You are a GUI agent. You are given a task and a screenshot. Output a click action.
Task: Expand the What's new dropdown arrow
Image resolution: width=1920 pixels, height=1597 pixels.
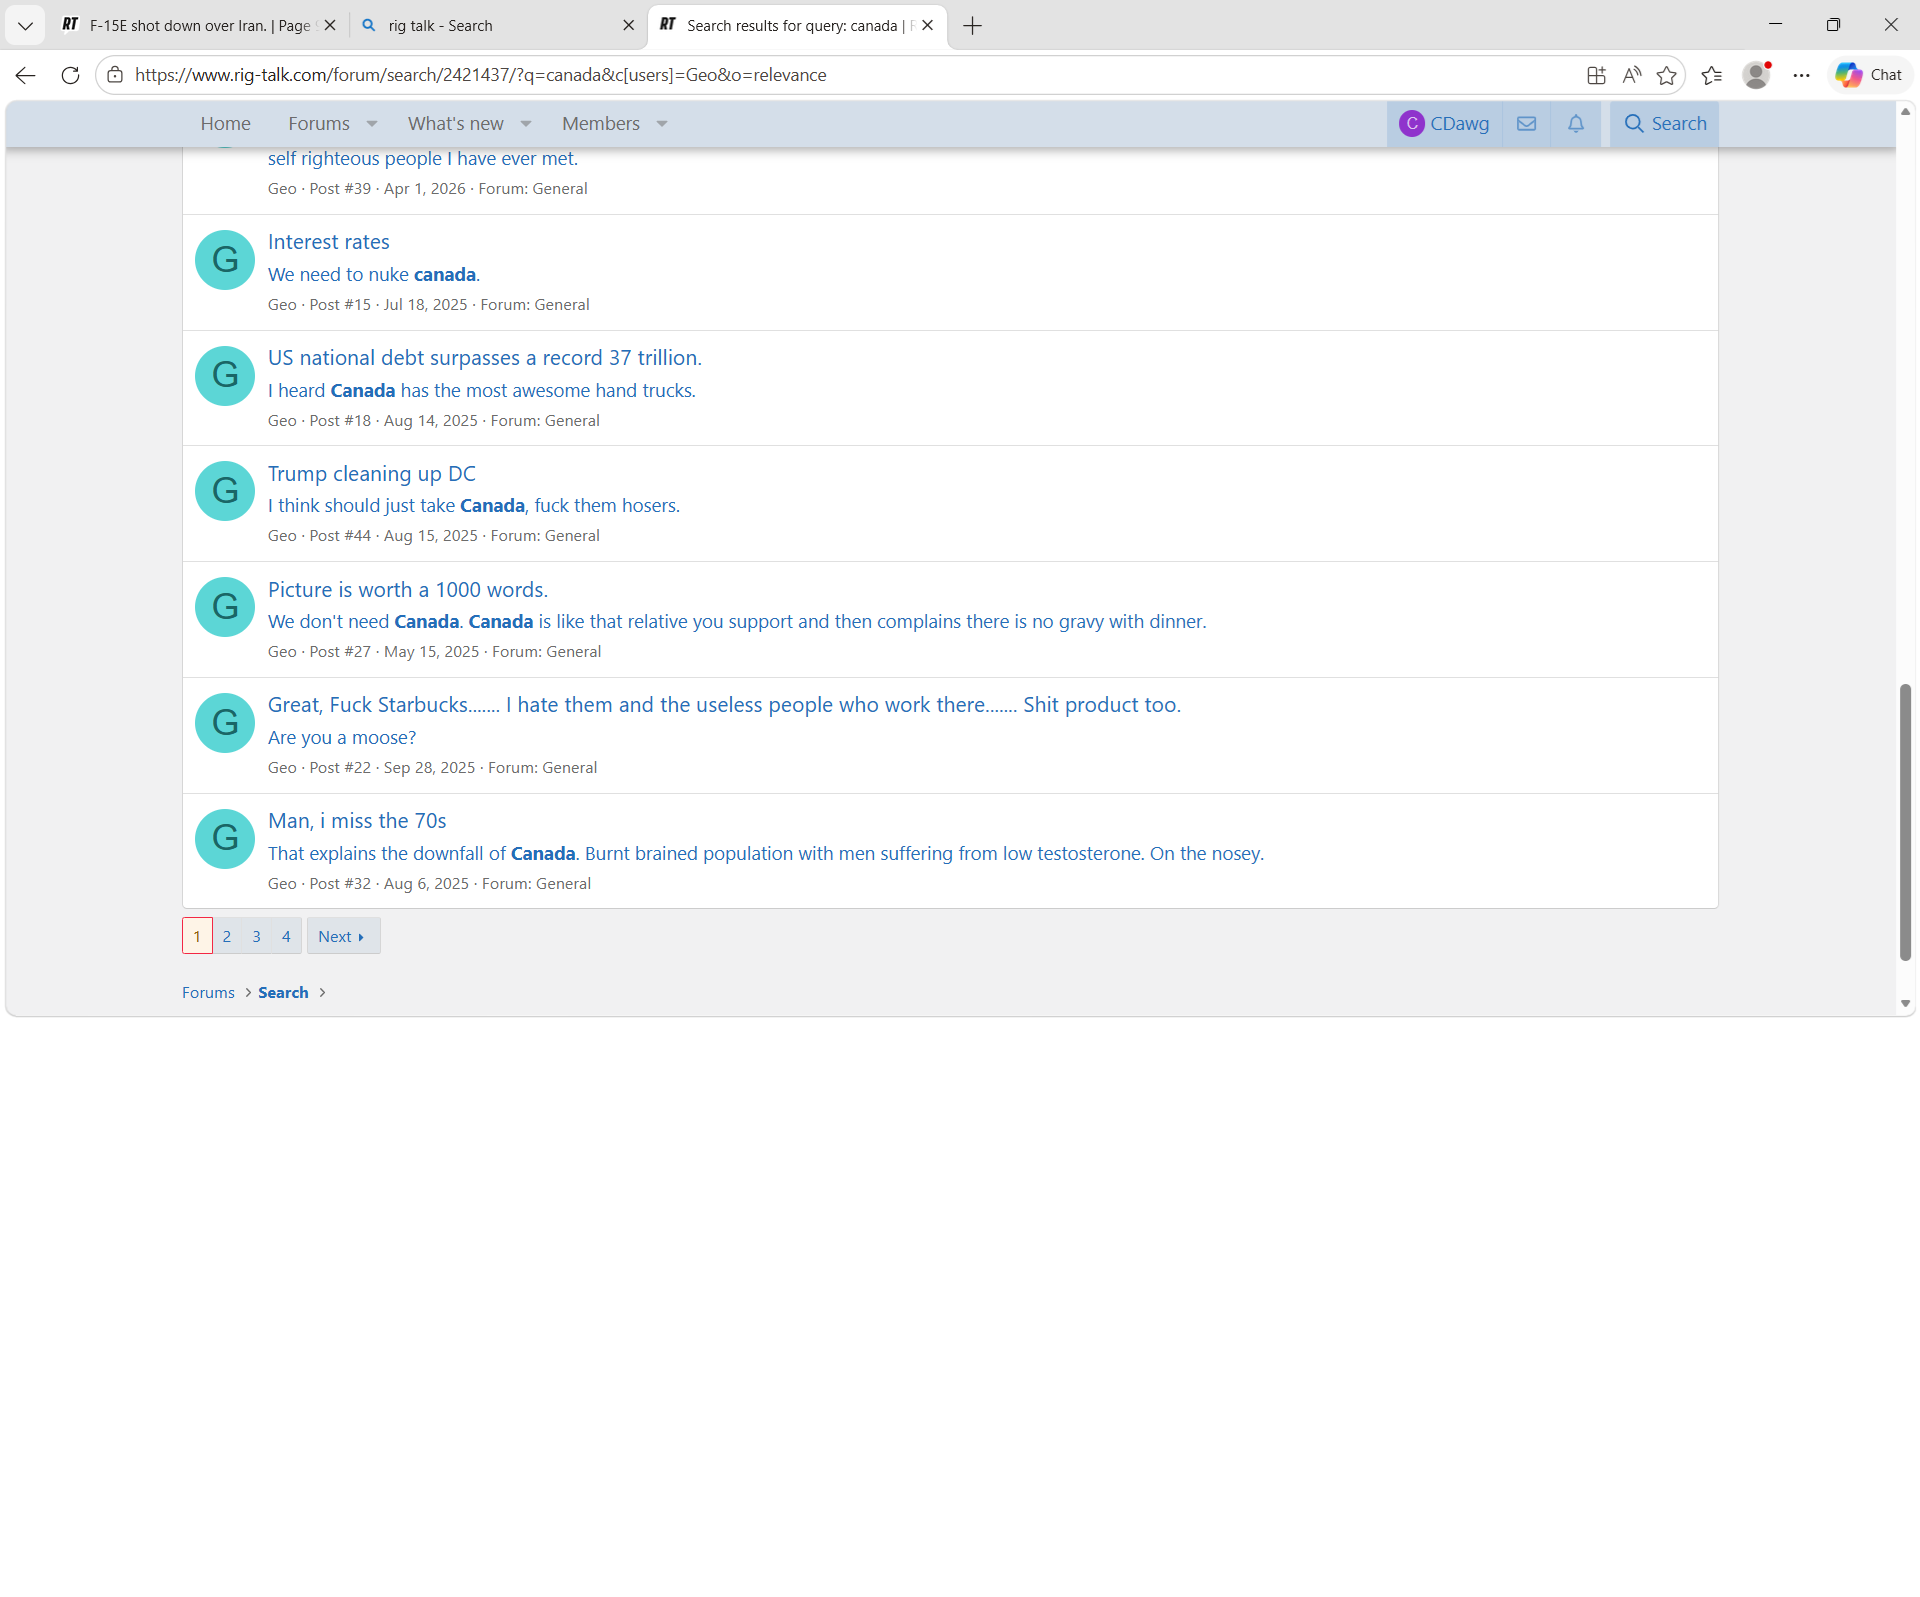(x=526, y=124)
